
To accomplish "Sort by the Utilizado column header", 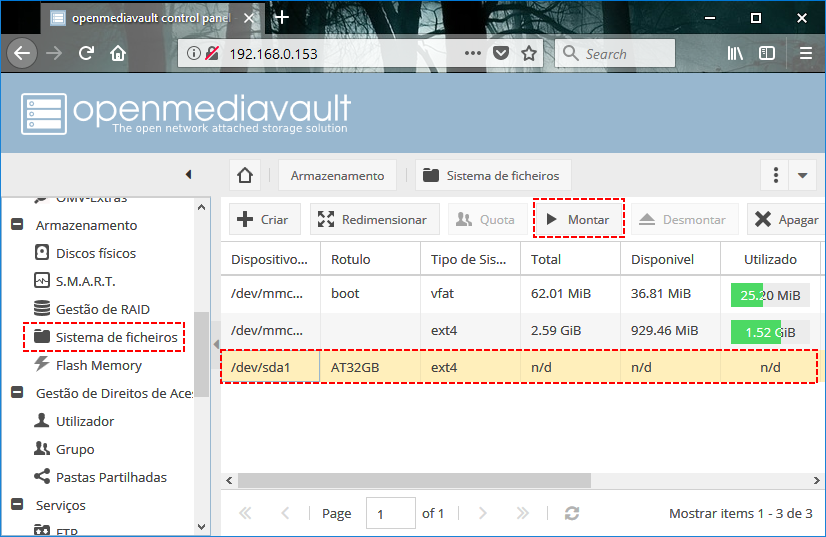I will pos(770,259).
